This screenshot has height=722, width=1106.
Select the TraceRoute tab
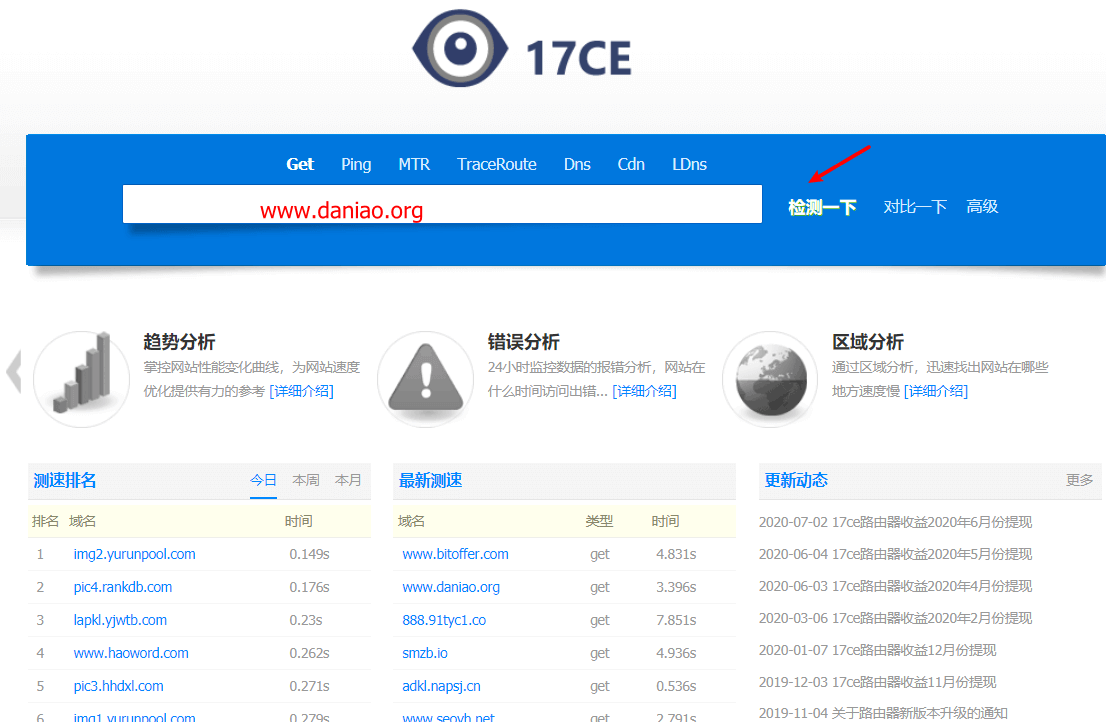point(497,164)
